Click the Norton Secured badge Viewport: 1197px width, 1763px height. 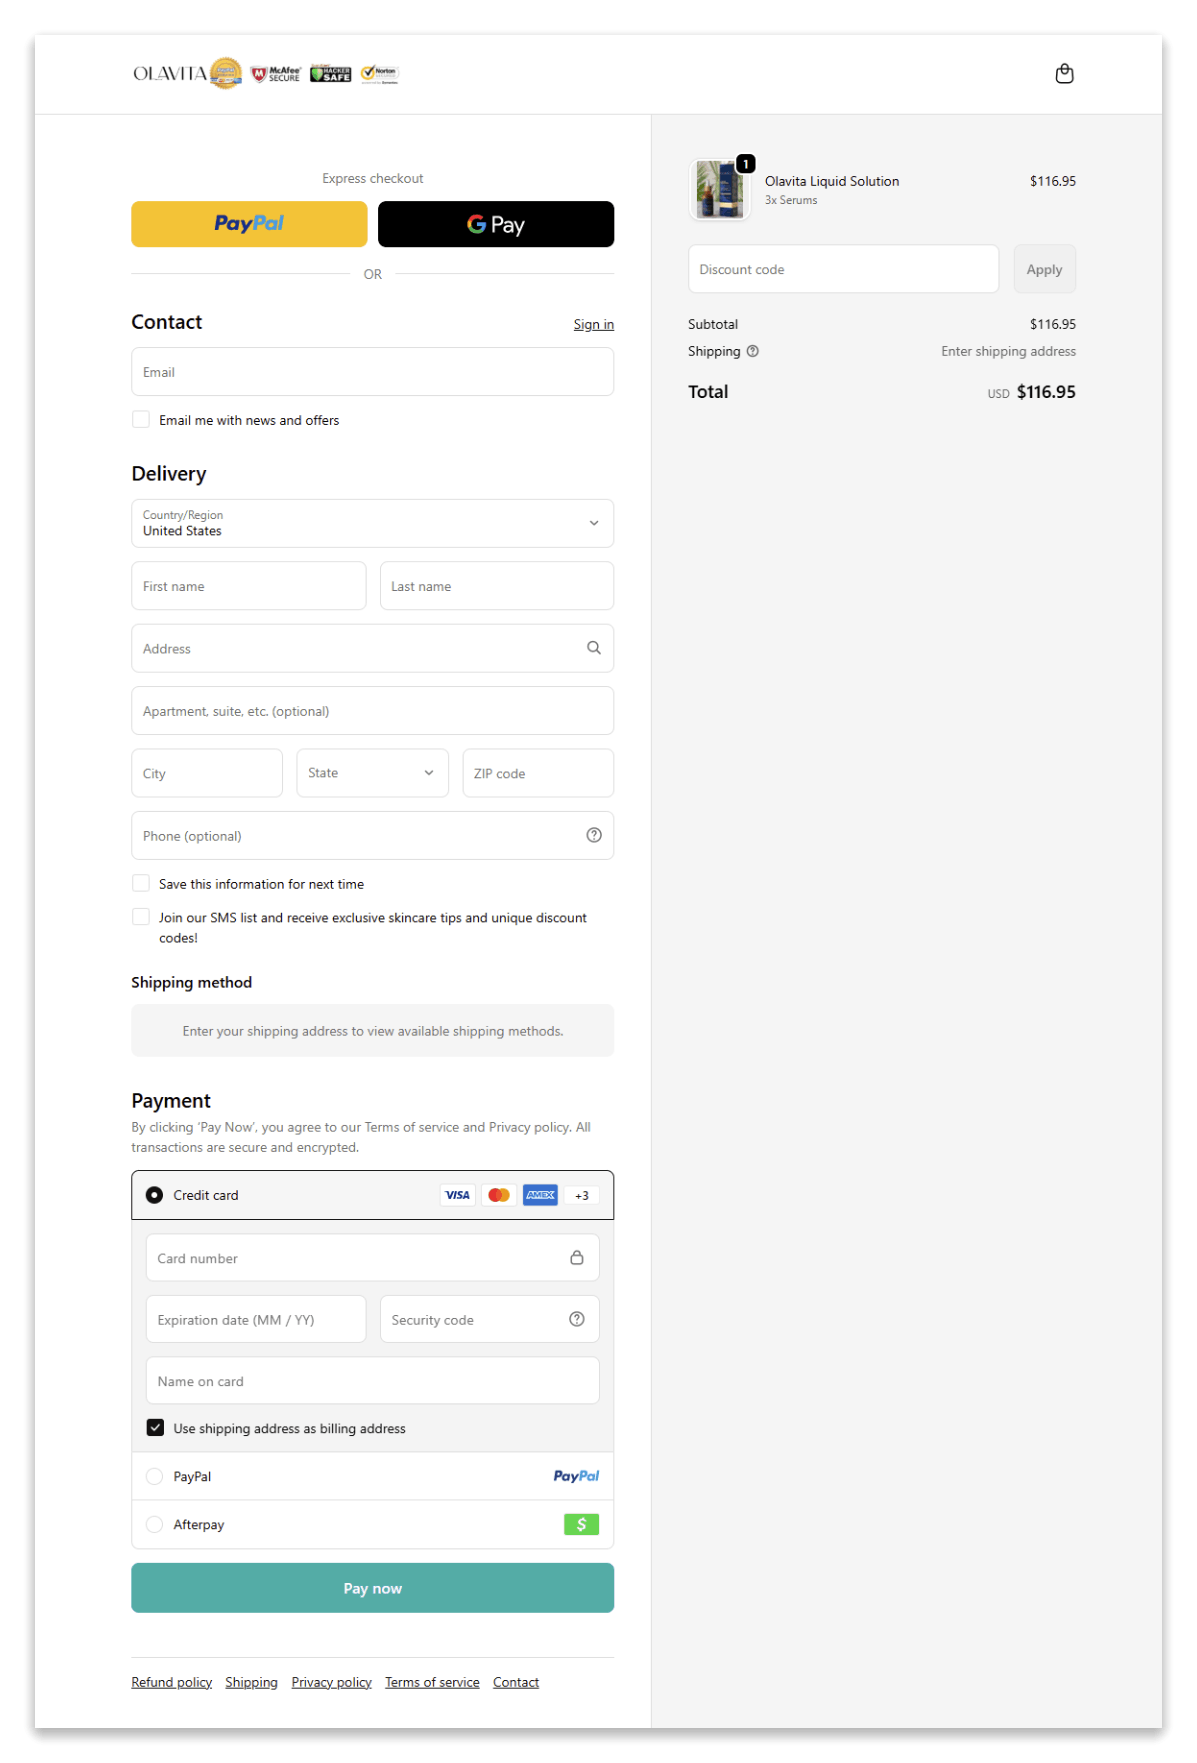click(379, 73)
